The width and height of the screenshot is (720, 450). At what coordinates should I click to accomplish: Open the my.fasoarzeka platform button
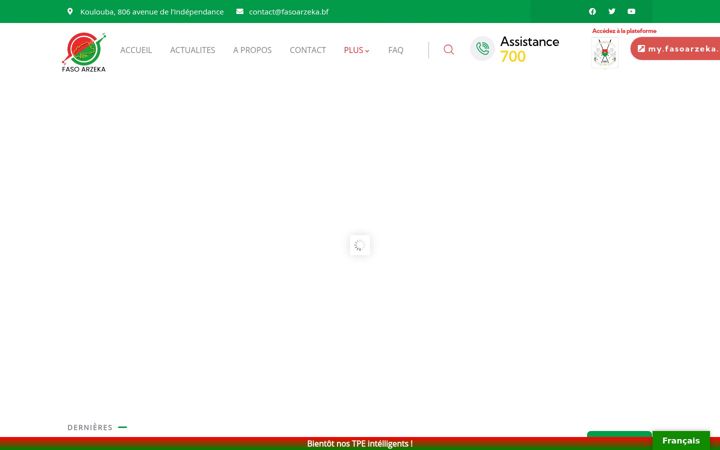[x=675, y=49]
